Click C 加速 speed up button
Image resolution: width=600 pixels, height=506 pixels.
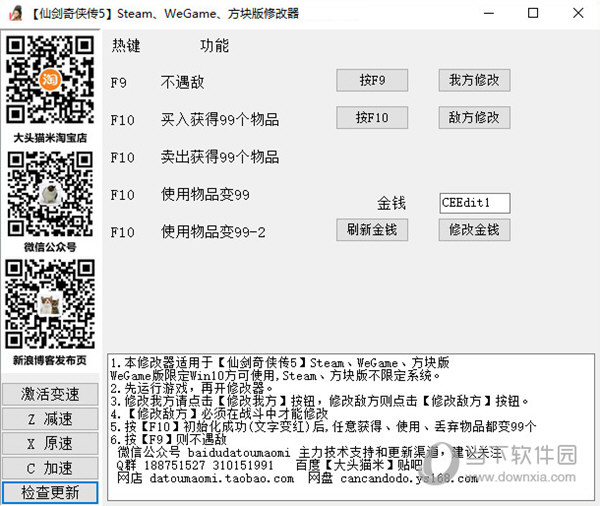(50, 468)
